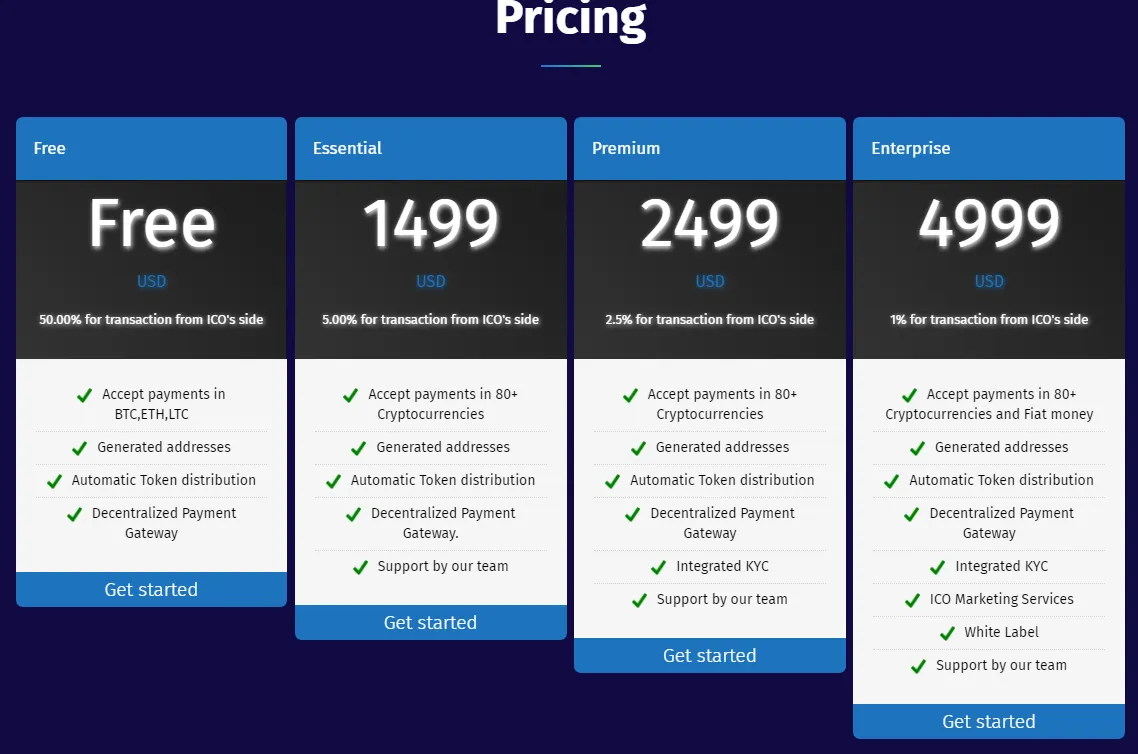Viewport: 1138px width, 754px height.
Task: Select the Premium plan header
Action: tap(710, 148)
